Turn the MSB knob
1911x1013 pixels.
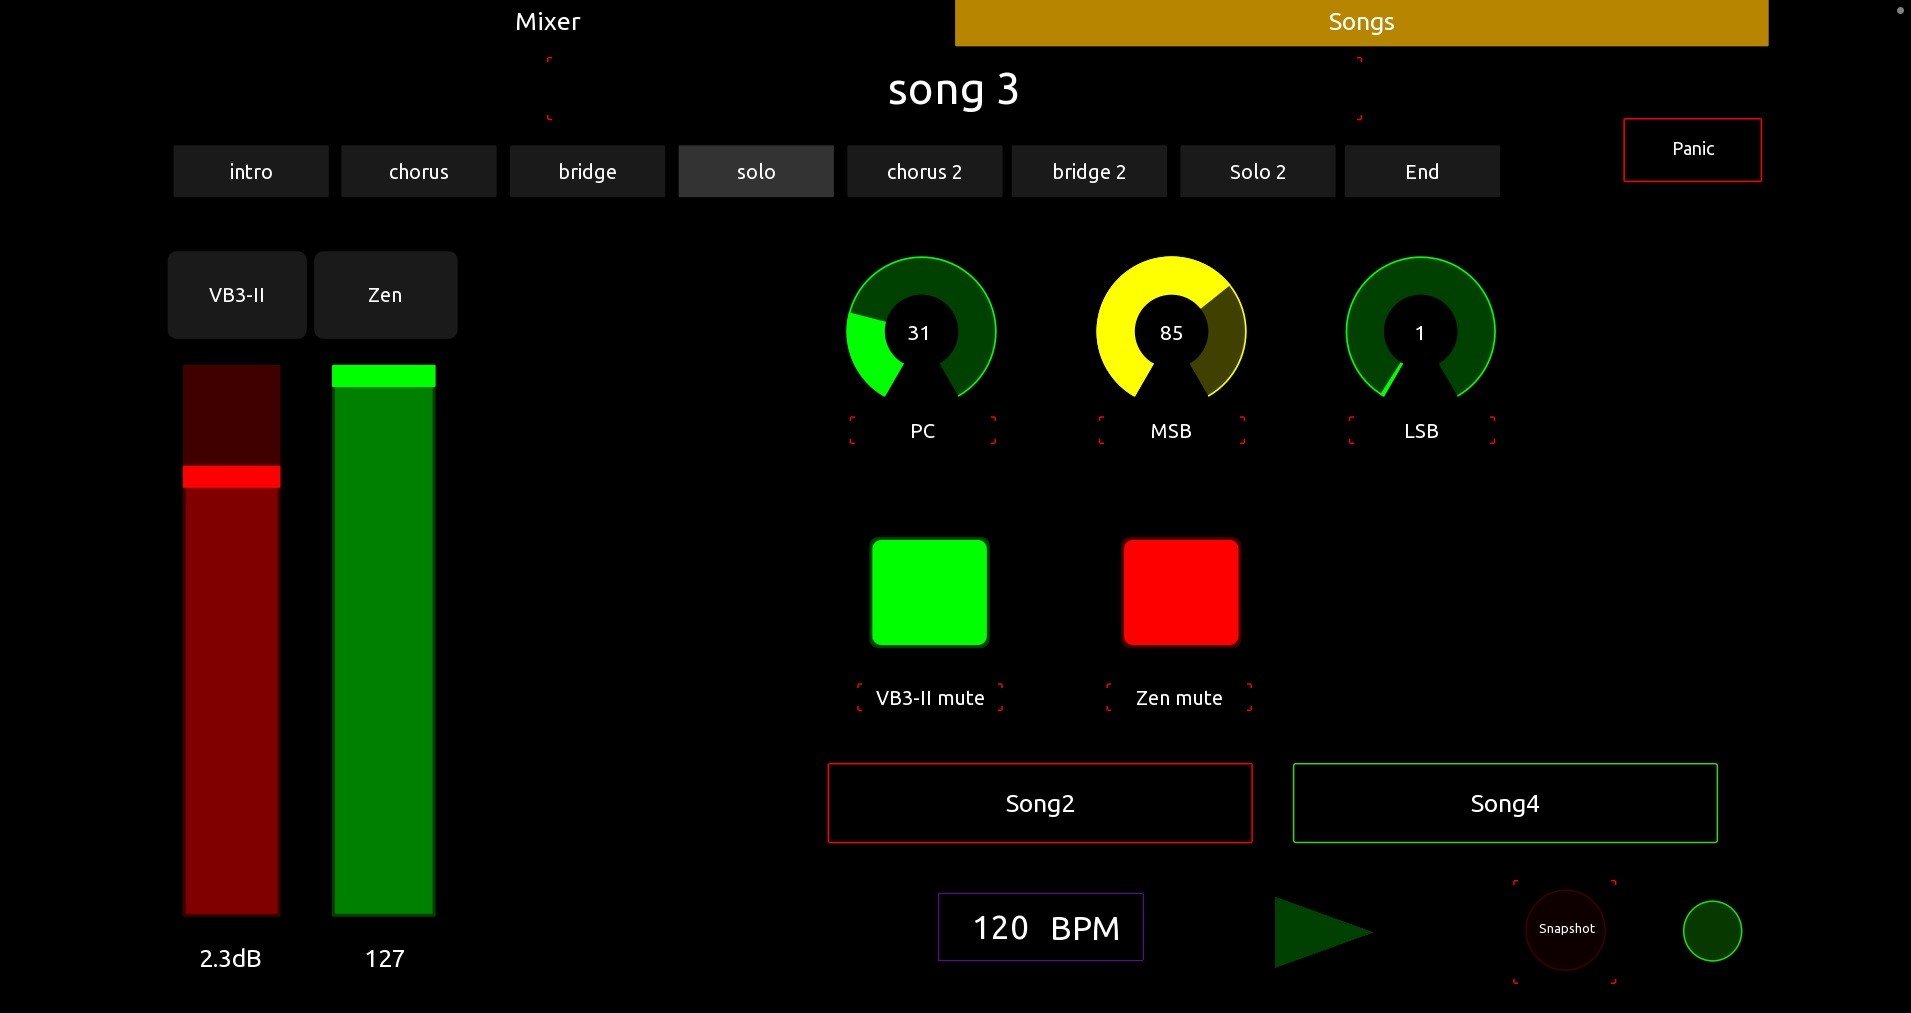point(1170,332)
